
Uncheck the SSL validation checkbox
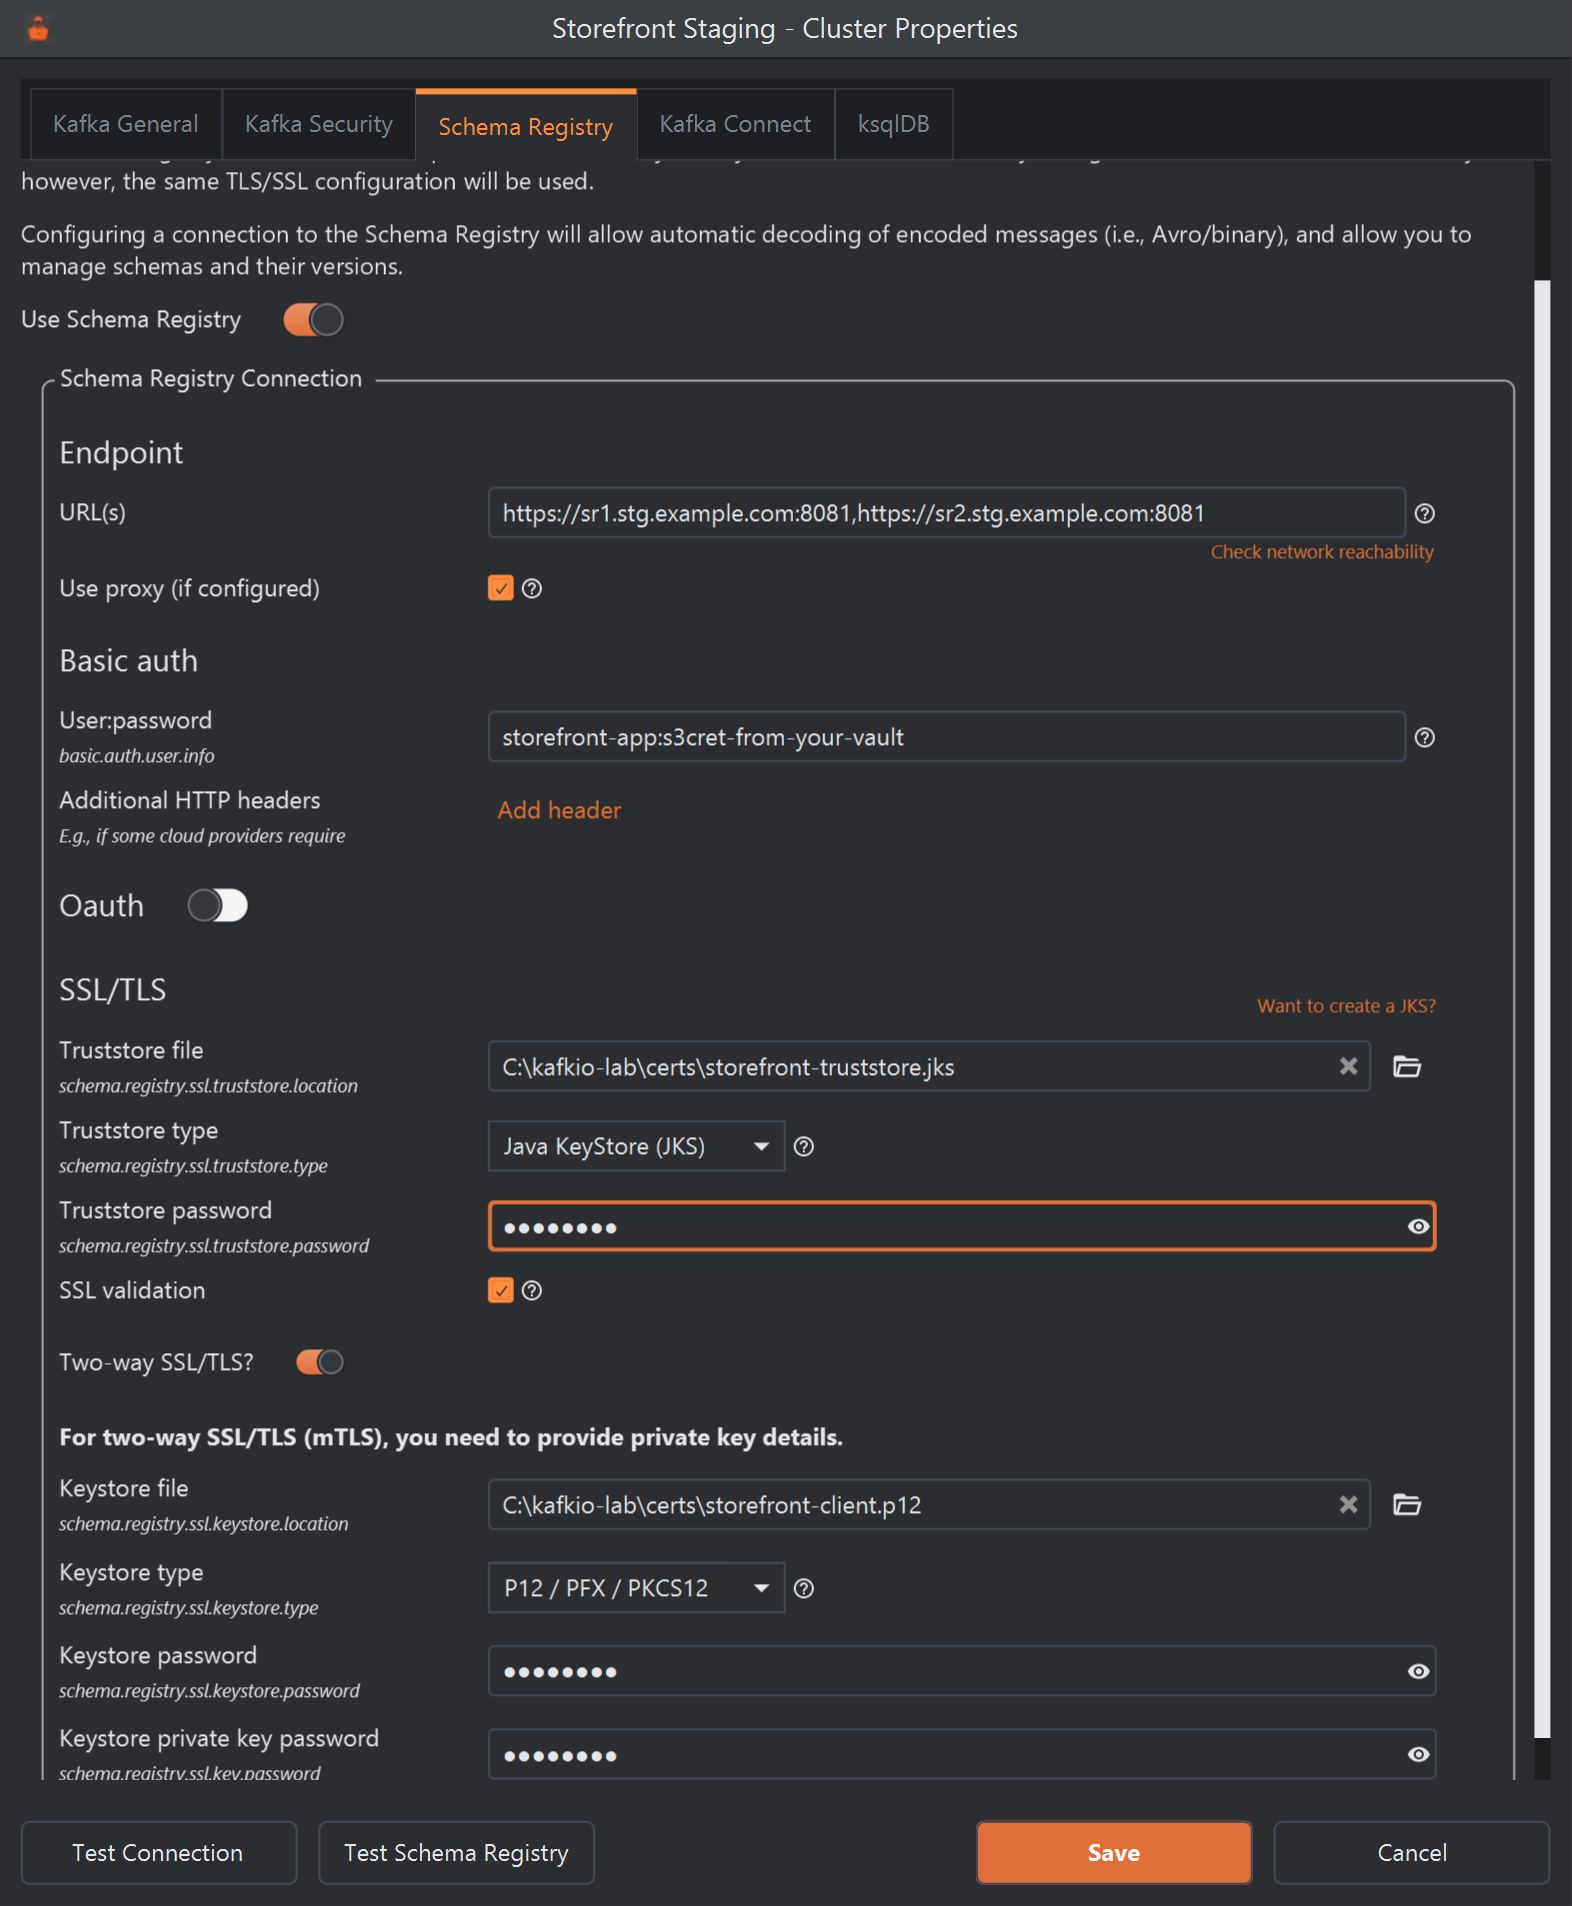[x=501, y=1290]
